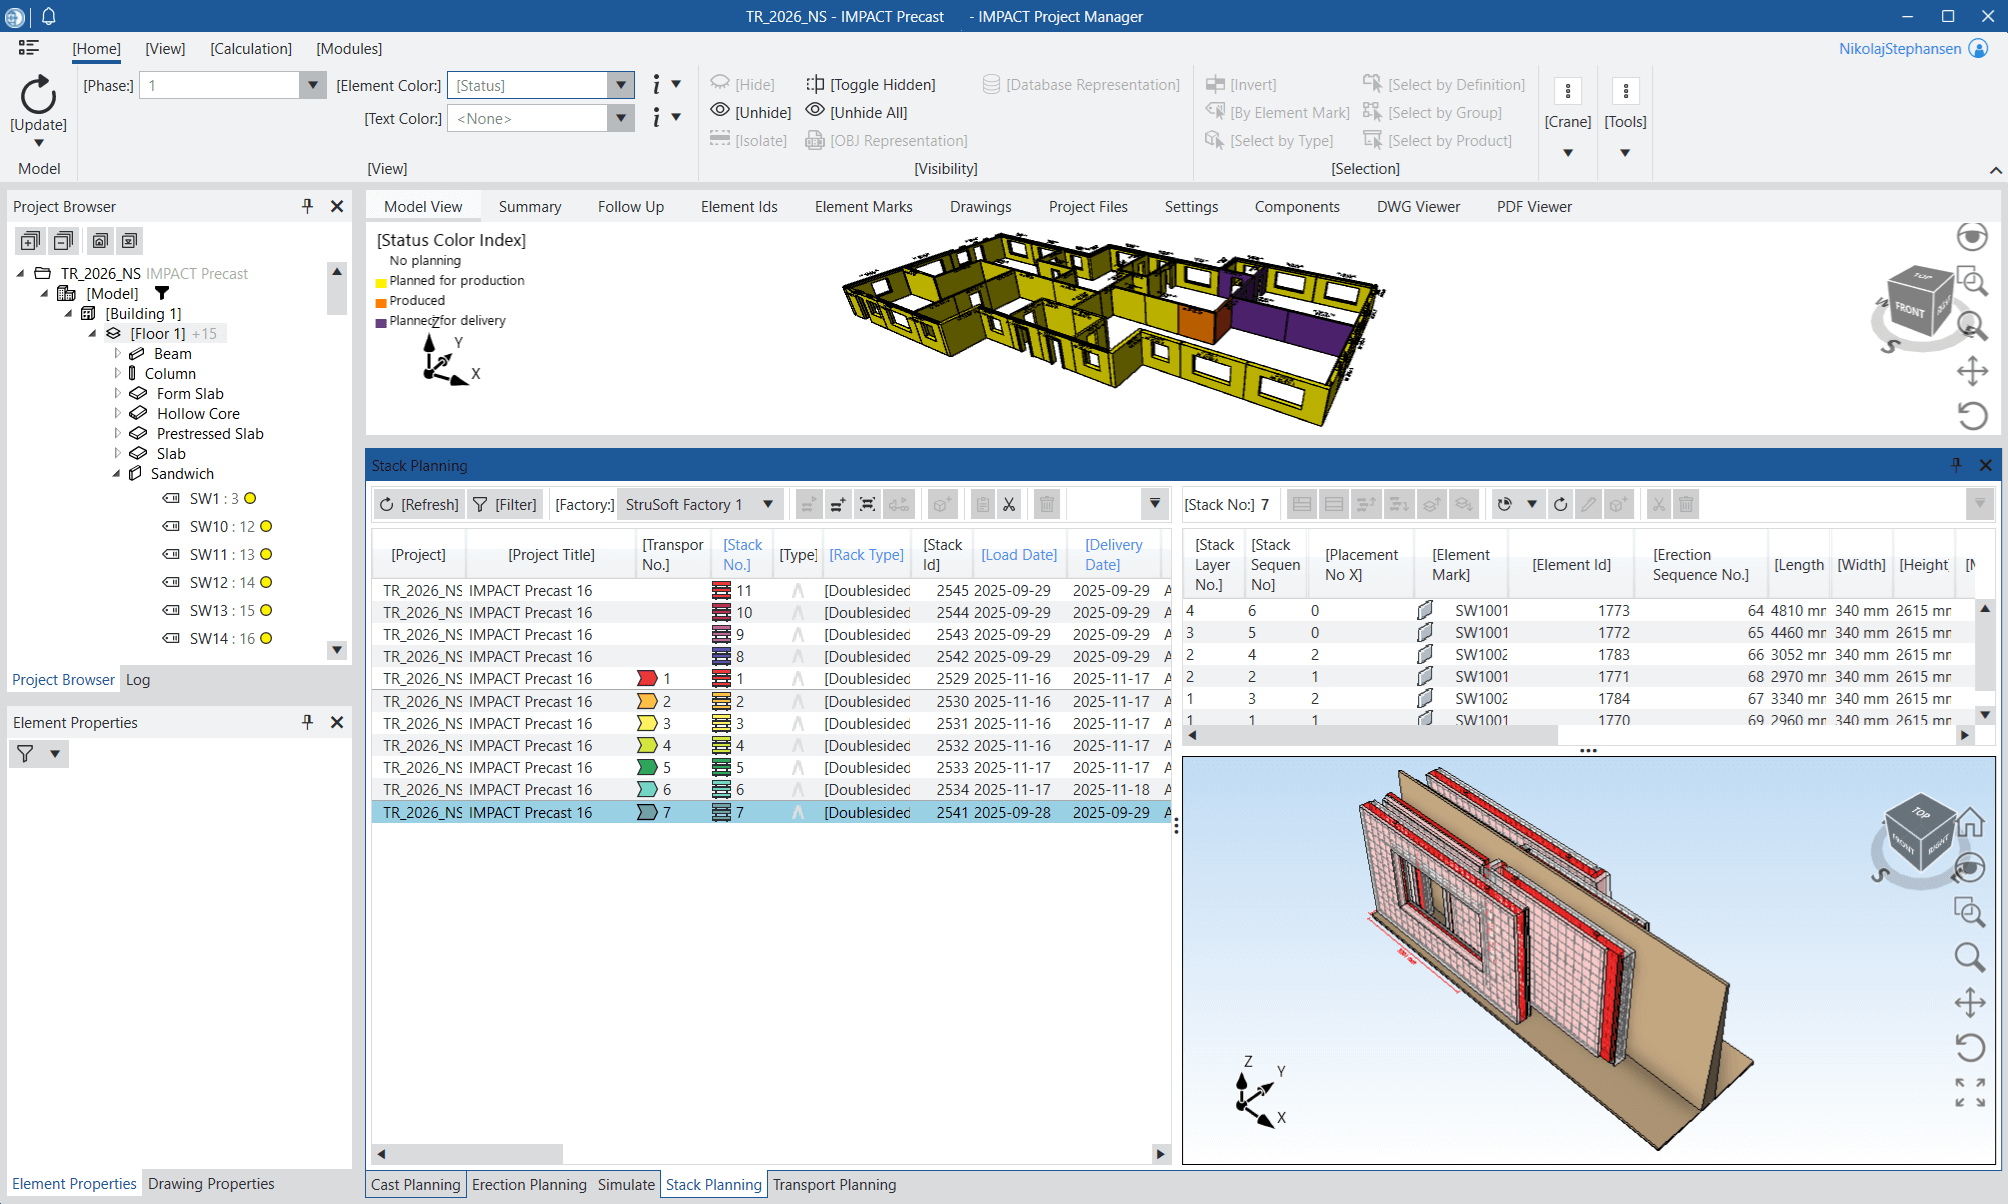Screen dimensions: 2008x1204
Task: Click Unhide All eye toggle
Action: coord(815,111)
